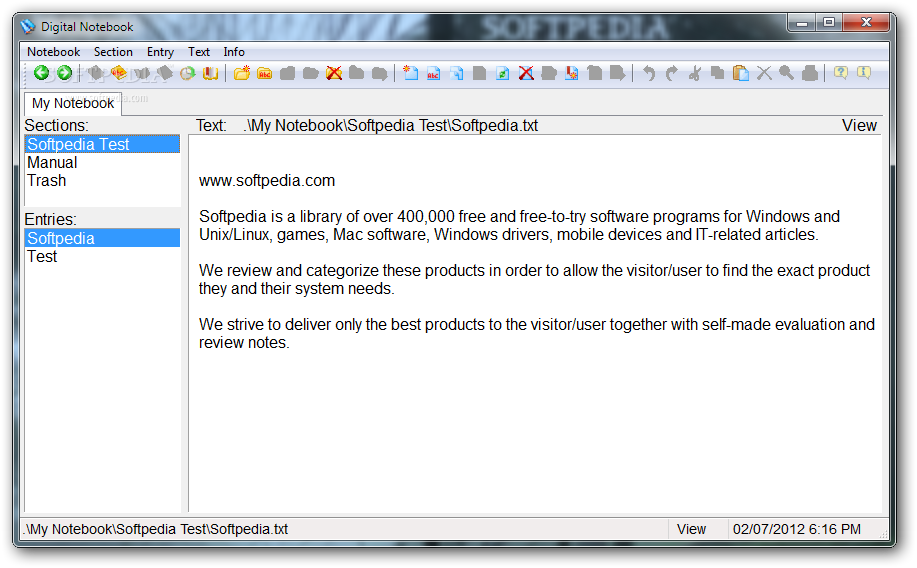The image size is (917, 568).
Task: Click the bookmarked page with star icon
Action: coord(572,73)
